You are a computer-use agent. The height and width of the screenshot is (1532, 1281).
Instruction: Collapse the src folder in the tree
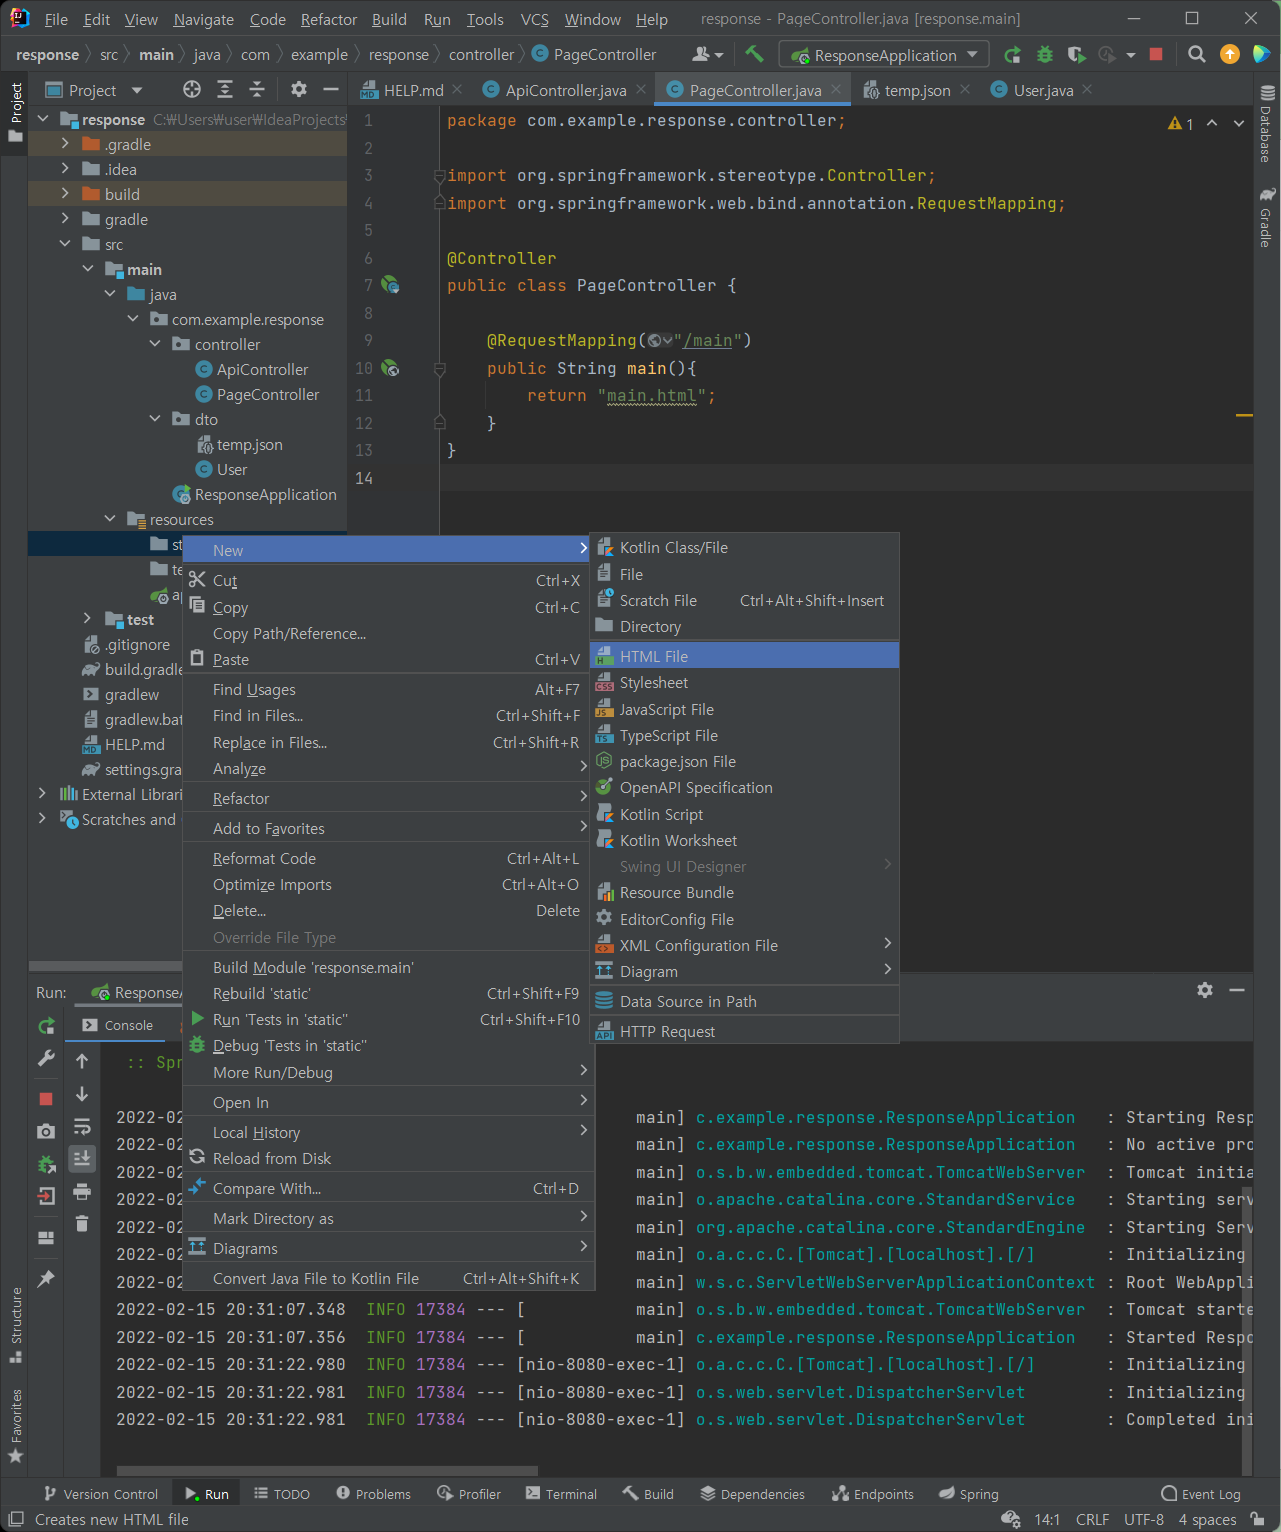[65, 244]
